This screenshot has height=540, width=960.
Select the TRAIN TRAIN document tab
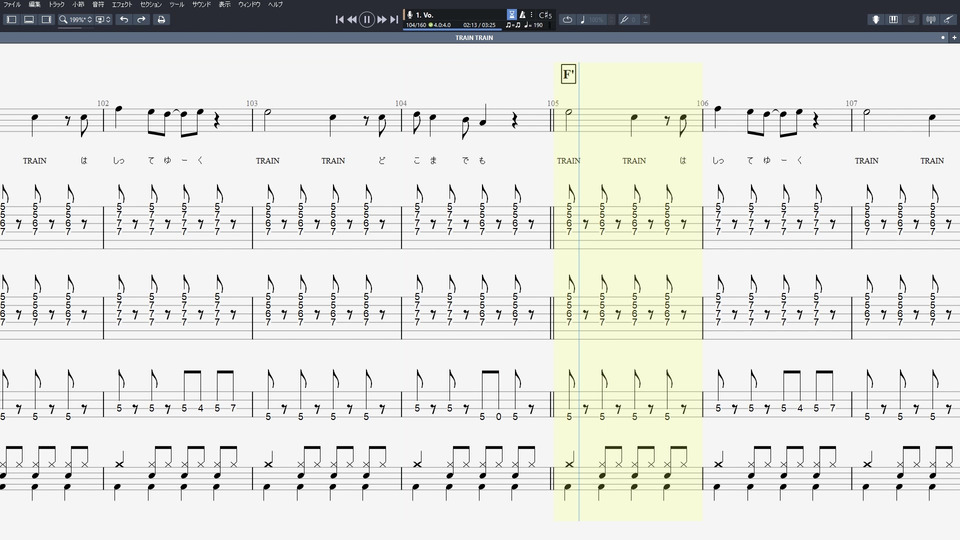point(474,38)
